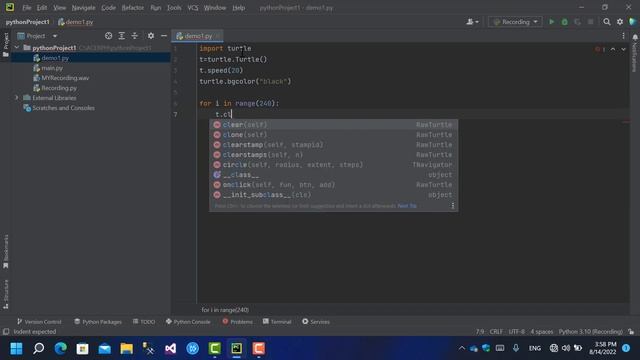Select main.py in Project tree
640x360 pixels.
(x=52, y=68)
